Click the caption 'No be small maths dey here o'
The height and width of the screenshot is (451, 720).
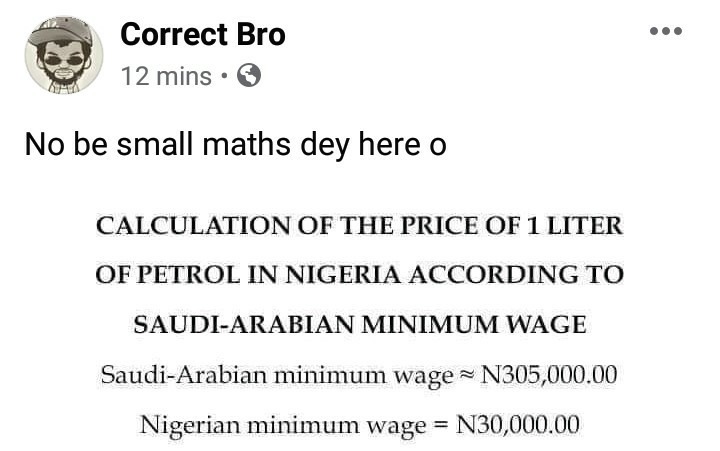(235, 145)
